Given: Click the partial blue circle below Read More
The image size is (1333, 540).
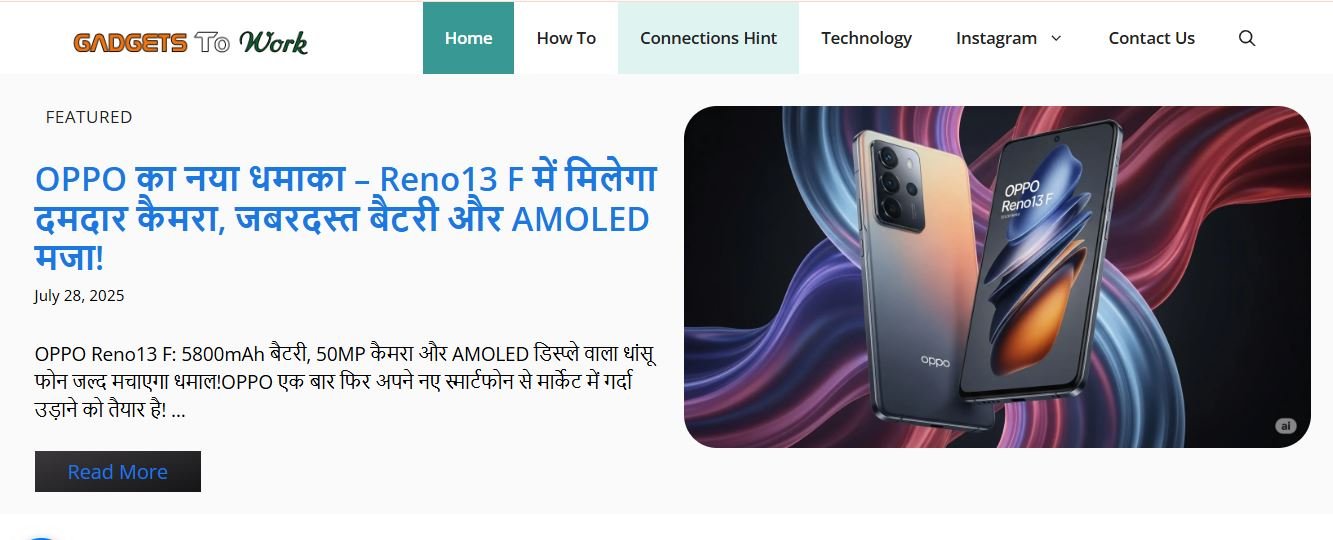Looking at the screenshot, I should coord(41,537).
